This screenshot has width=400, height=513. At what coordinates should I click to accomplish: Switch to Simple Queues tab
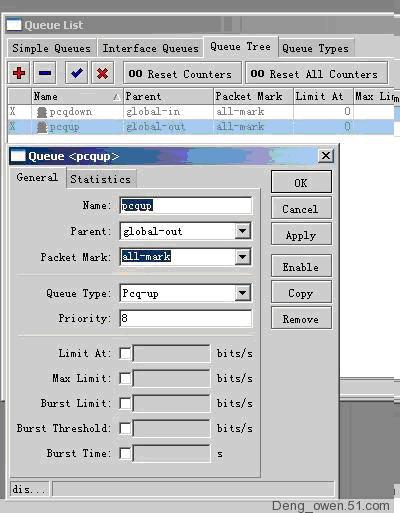[52, 48]
